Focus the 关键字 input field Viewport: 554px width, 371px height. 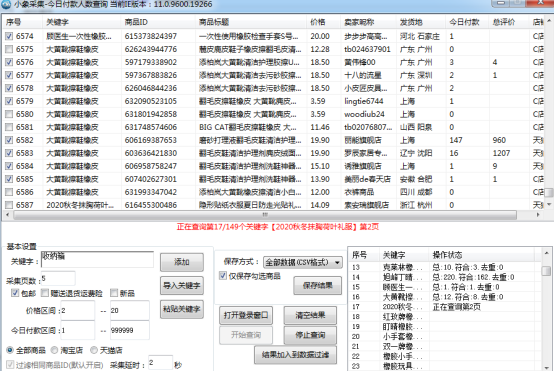tap(98, 259)
